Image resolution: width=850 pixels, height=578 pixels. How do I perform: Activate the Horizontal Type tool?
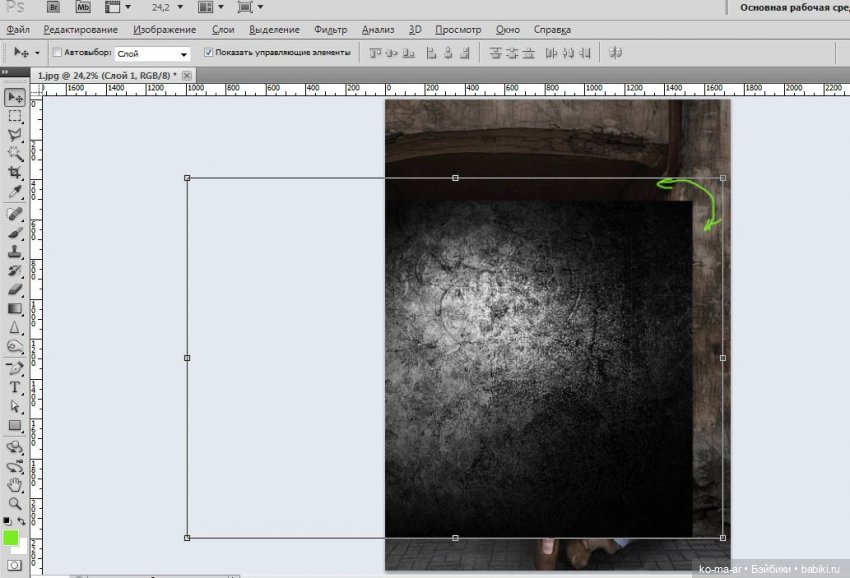(x=15, y=387)
